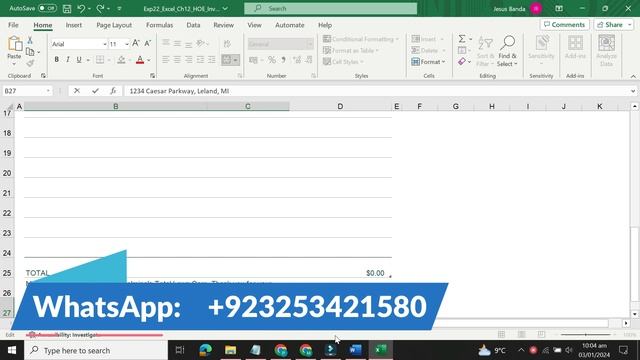The width and height of the screenshot is (640, 360).
Task: Click the Decrease Font Size icon
Action: coord(148,43)
